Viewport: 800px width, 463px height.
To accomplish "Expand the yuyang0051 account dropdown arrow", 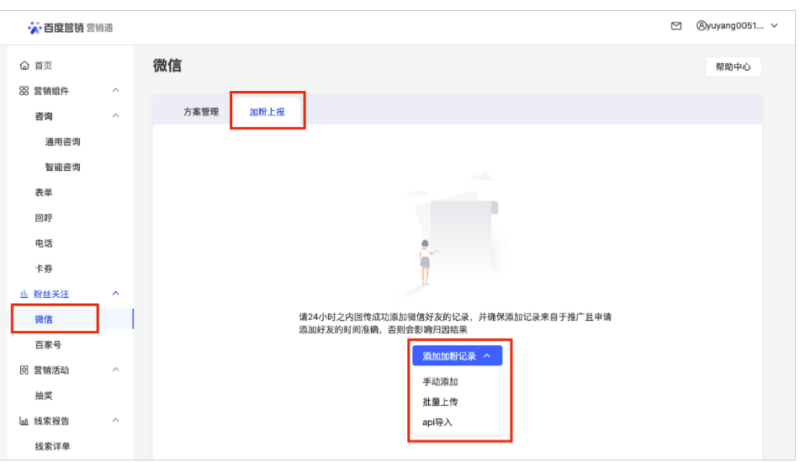I will [x=774, y=26].
